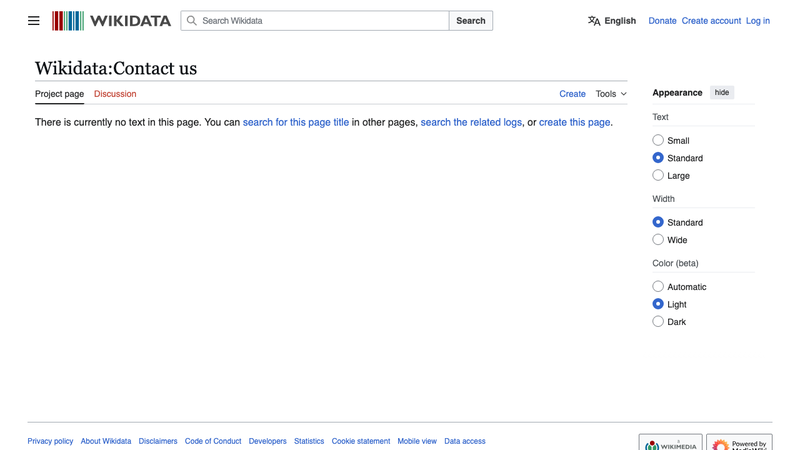The height and width of the screenshot is (450, 800).
Task: Select Automatic color mode
Action: pyautogui.click(x=658, y=286)
